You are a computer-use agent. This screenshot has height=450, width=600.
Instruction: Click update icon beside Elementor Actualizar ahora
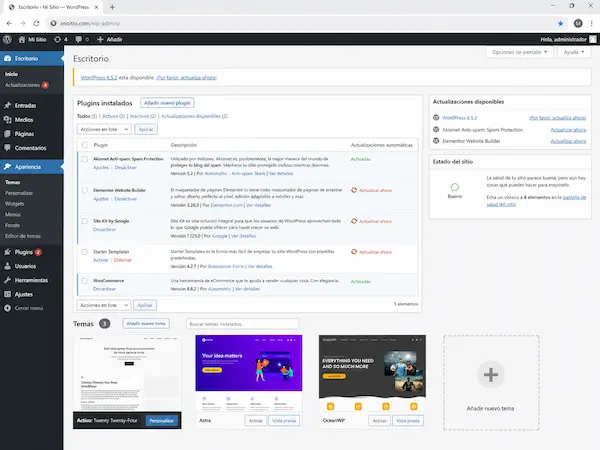[354, 190]
